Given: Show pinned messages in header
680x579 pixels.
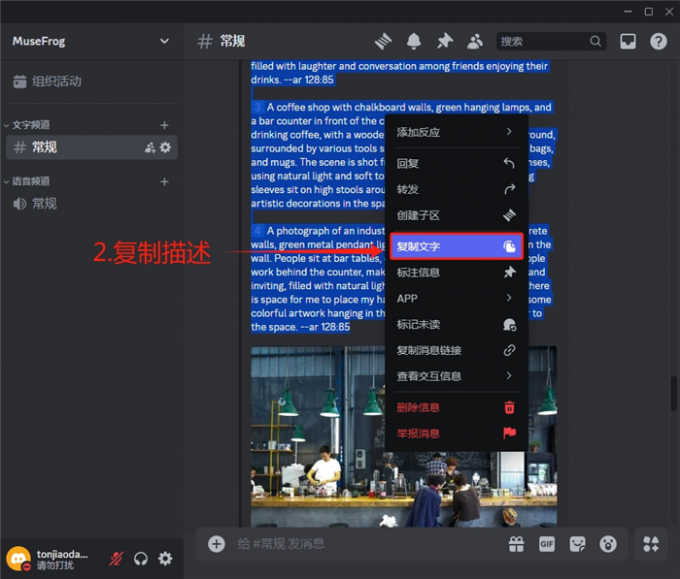Looking at the screenshot, I should tap(445, 42).
